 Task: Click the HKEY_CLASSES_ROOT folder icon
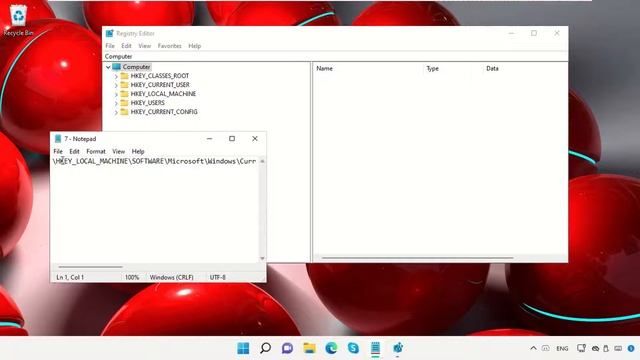[124, 76]
